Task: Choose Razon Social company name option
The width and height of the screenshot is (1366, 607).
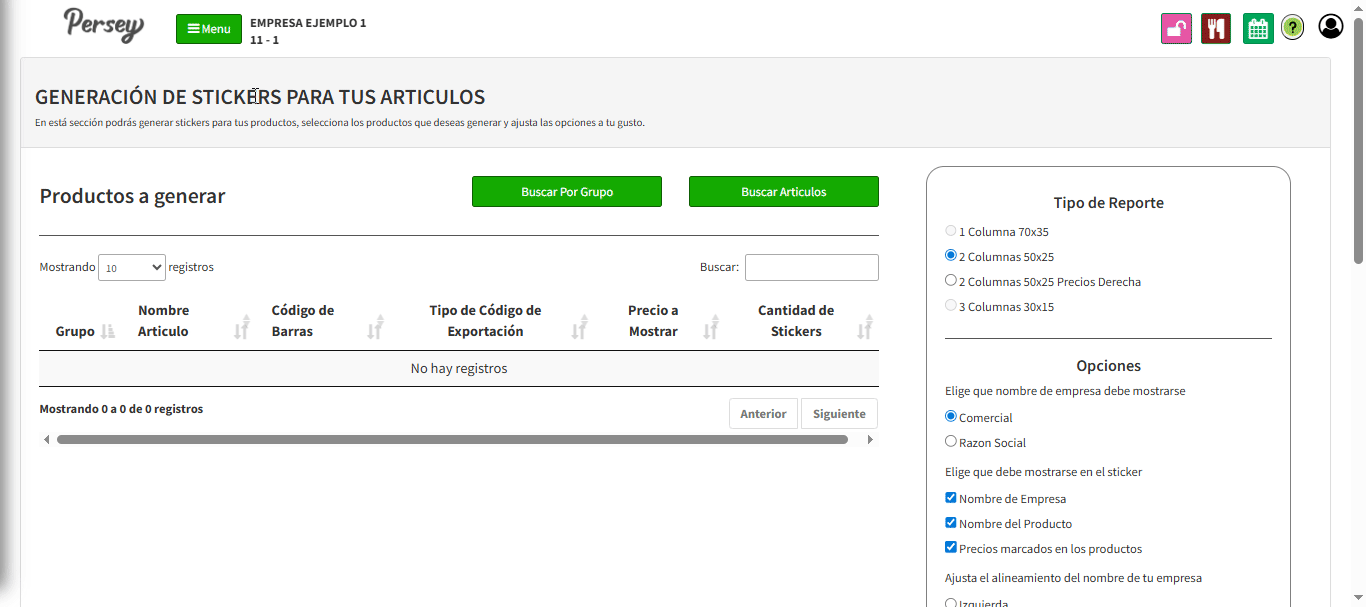Action: [951, 441]
